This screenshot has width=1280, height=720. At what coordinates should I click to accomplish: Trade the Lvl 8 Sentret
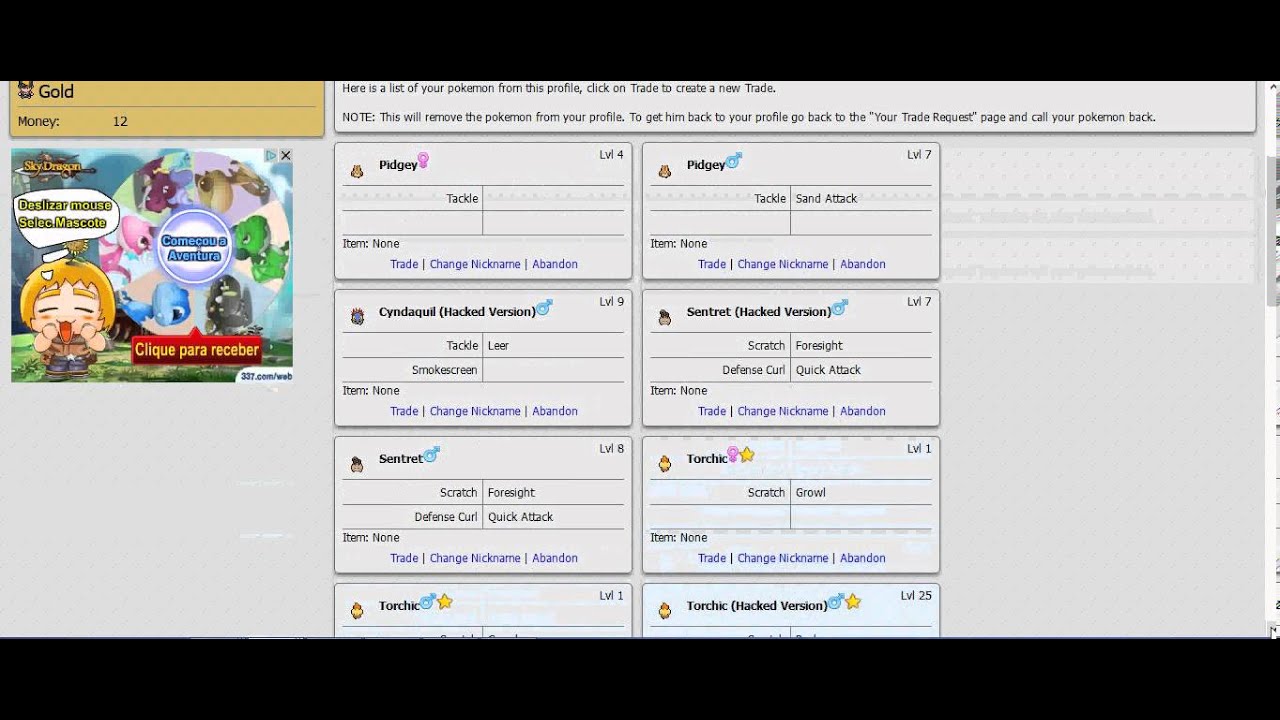pyautogui.click(x=404, y=558)
